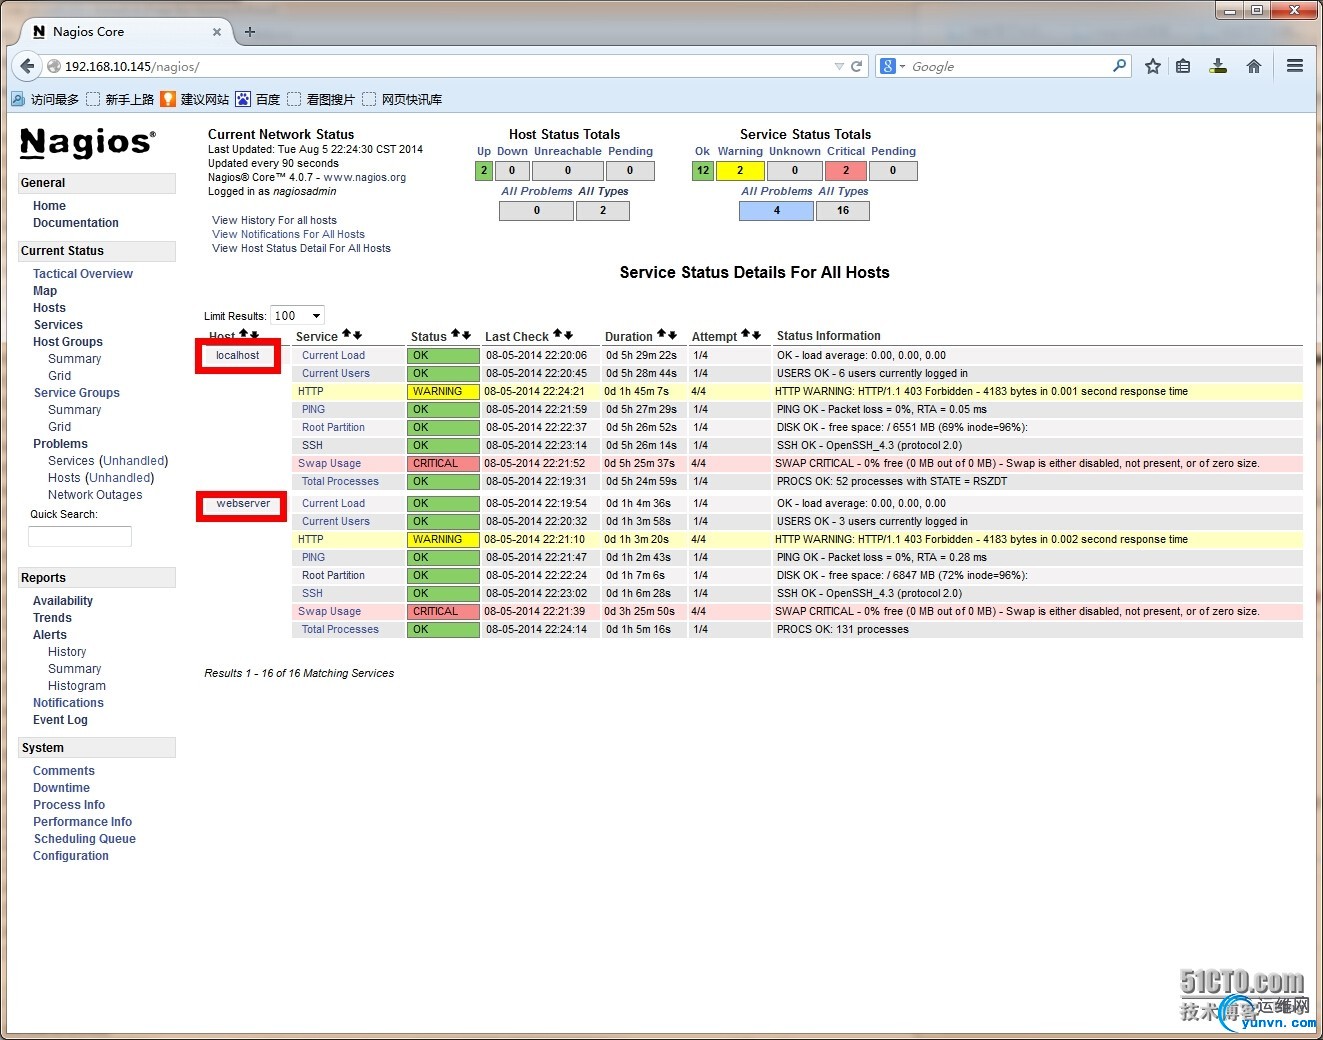
Task: Sort Duration column ascending arrow
Action: pyautogui.click(x=661, y=335)
